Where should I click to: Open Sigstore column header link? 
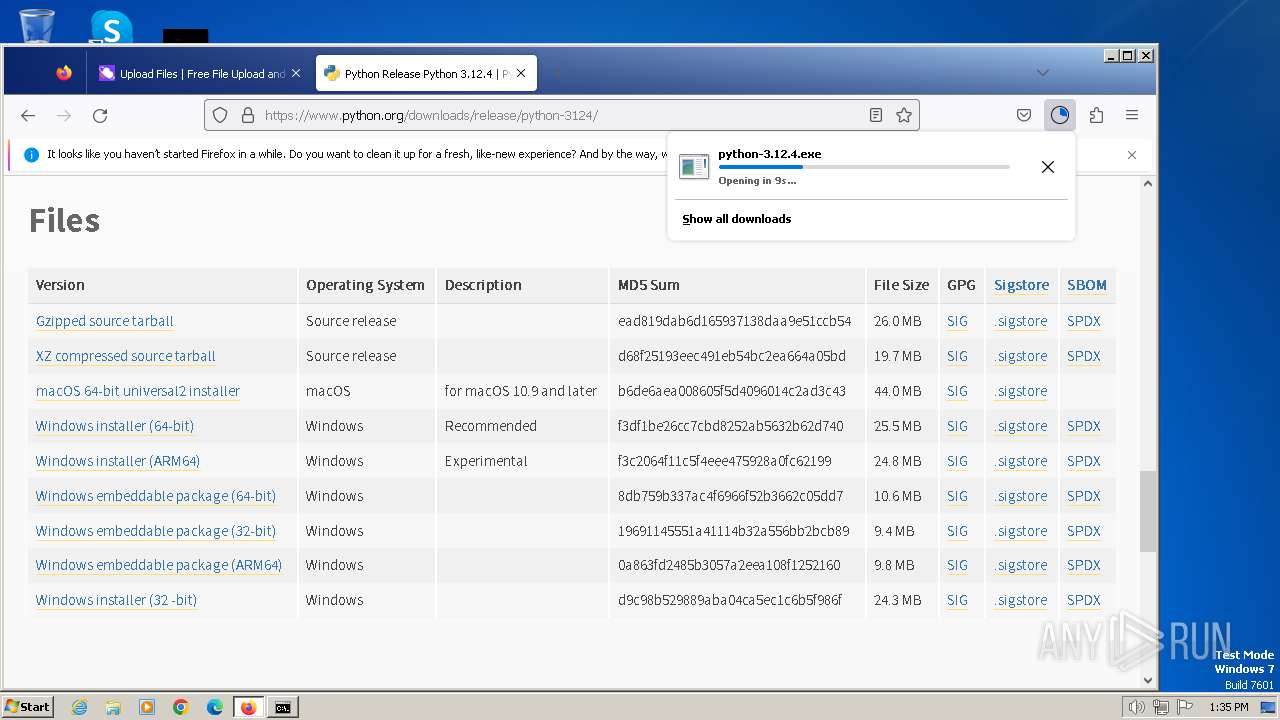pos(1022,285)
